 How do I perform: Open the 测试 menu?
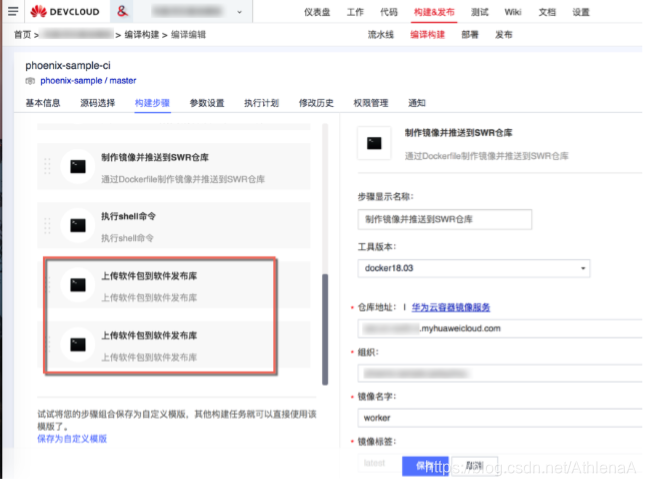(480, 12)
